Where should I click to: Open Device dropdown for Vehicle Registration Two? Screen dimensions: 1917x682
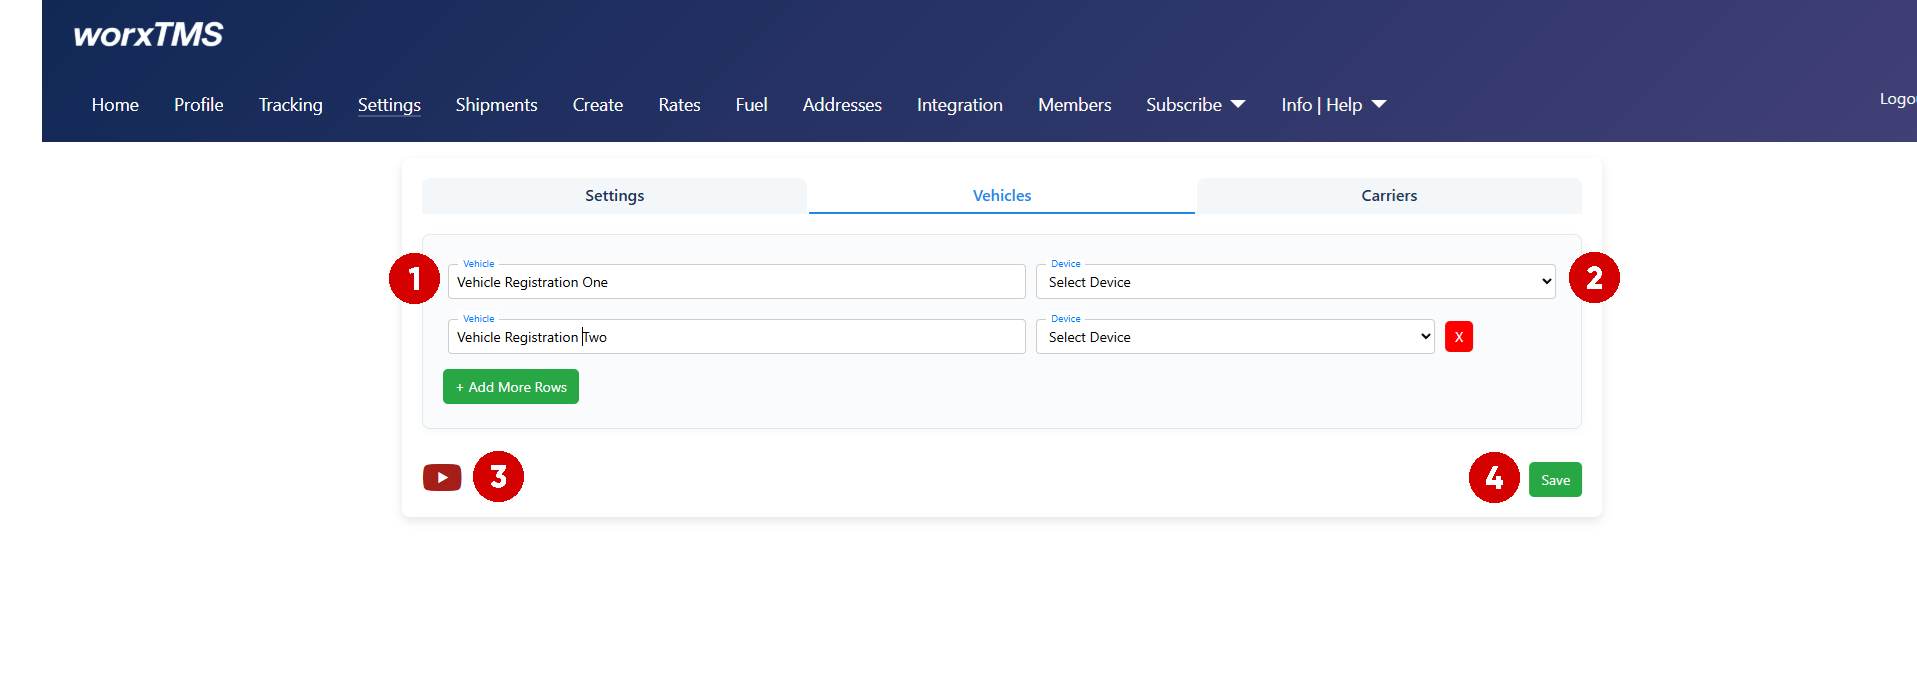coord(1235,337)
